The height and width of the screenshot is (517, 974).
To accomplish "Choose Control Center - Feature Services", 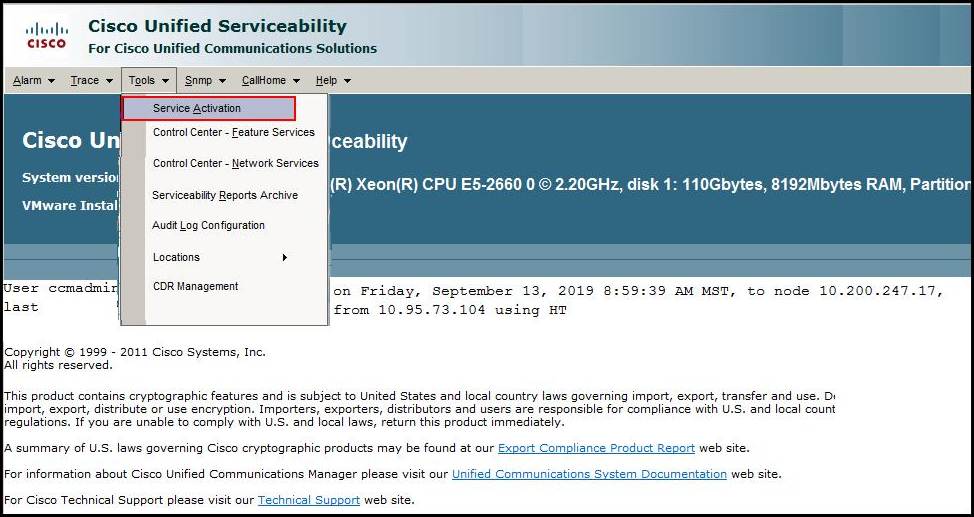I will pyautogui.click(x=233, y=132).
